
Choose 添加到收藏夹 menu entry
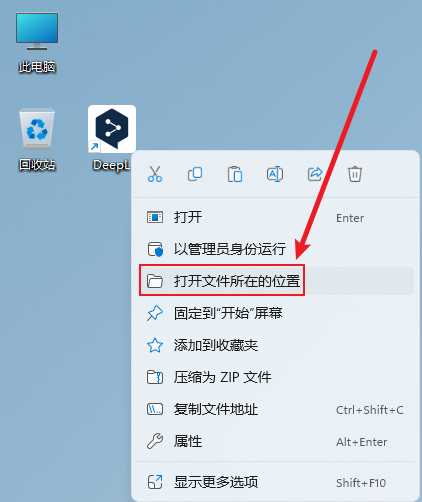(x=275, y=345)
